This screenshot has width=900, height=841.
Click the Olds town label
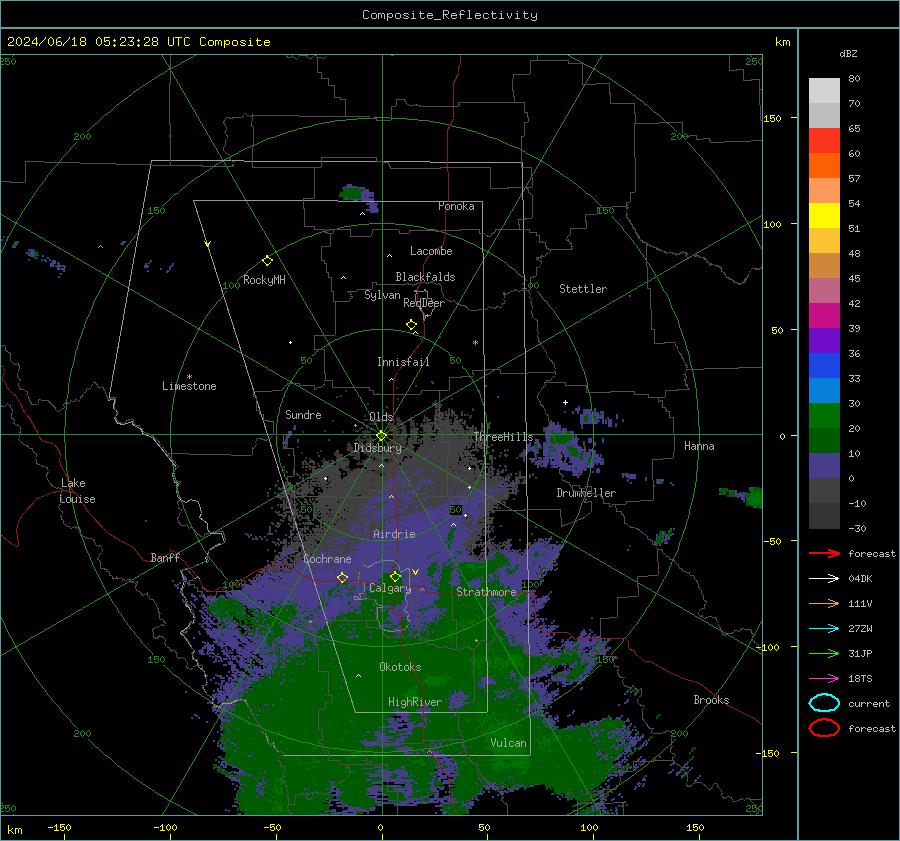pos(381,417)
